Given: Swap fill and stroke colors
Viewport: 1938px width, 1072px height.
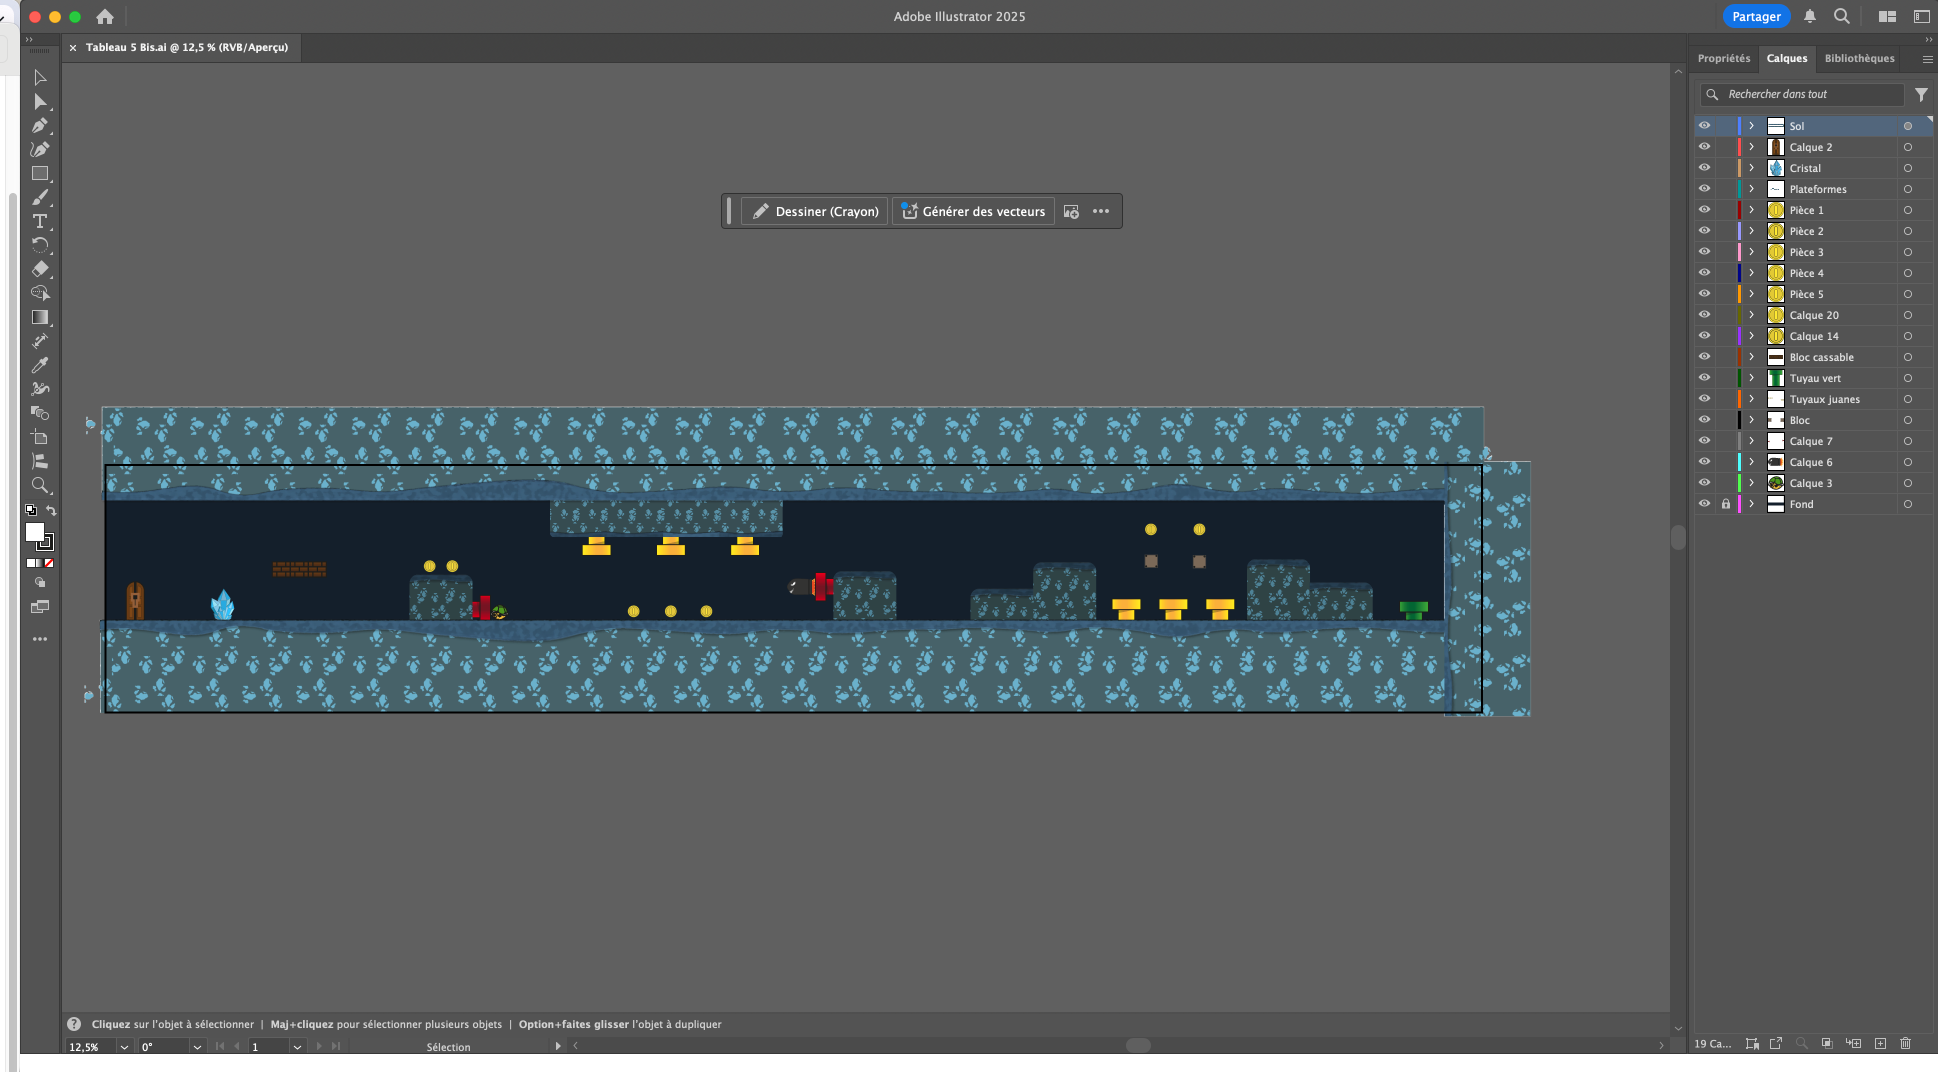Looking at the screenshot, I should 51,511.
